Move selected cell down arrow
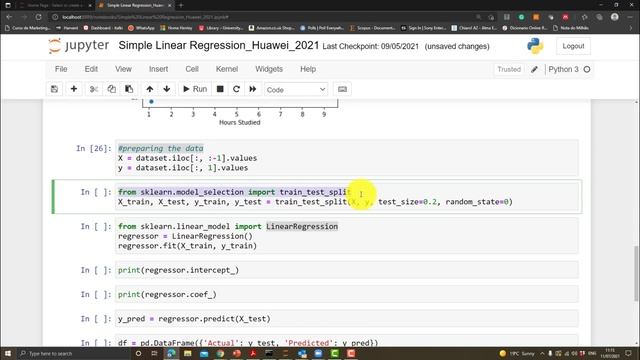 point(167,89)
